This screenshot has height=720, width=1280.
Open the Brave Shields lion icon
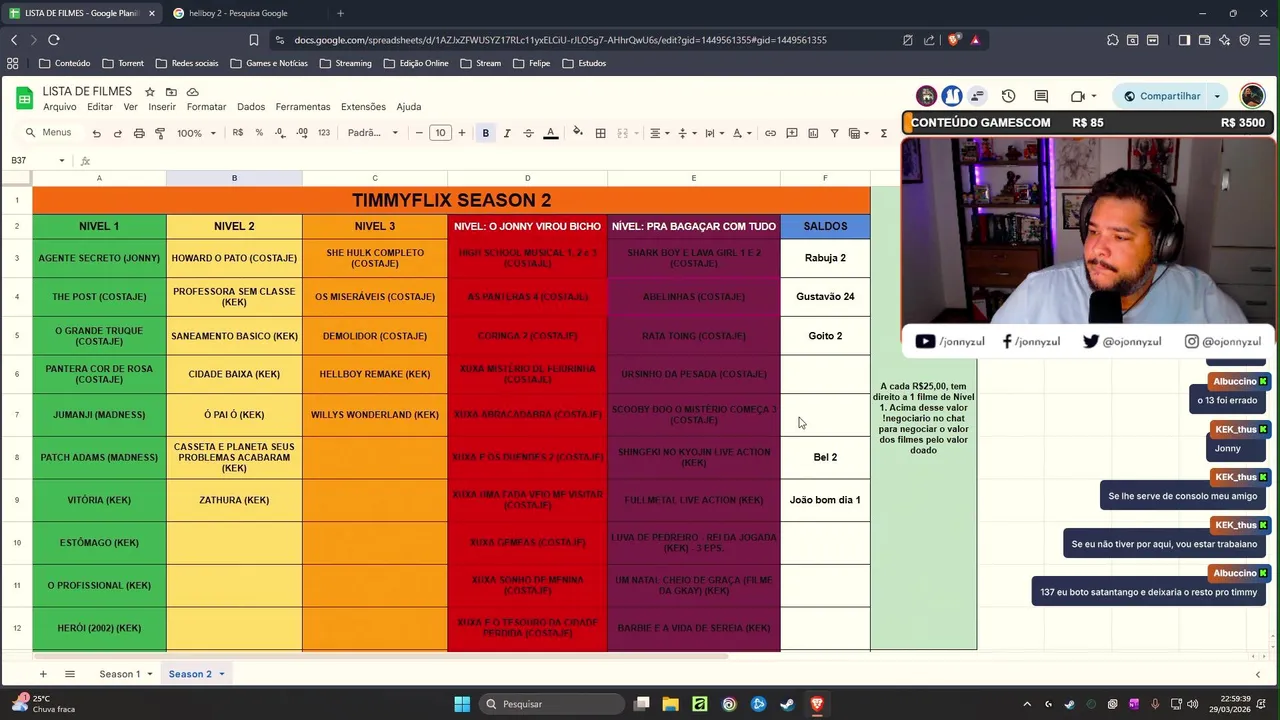point(954,40)
